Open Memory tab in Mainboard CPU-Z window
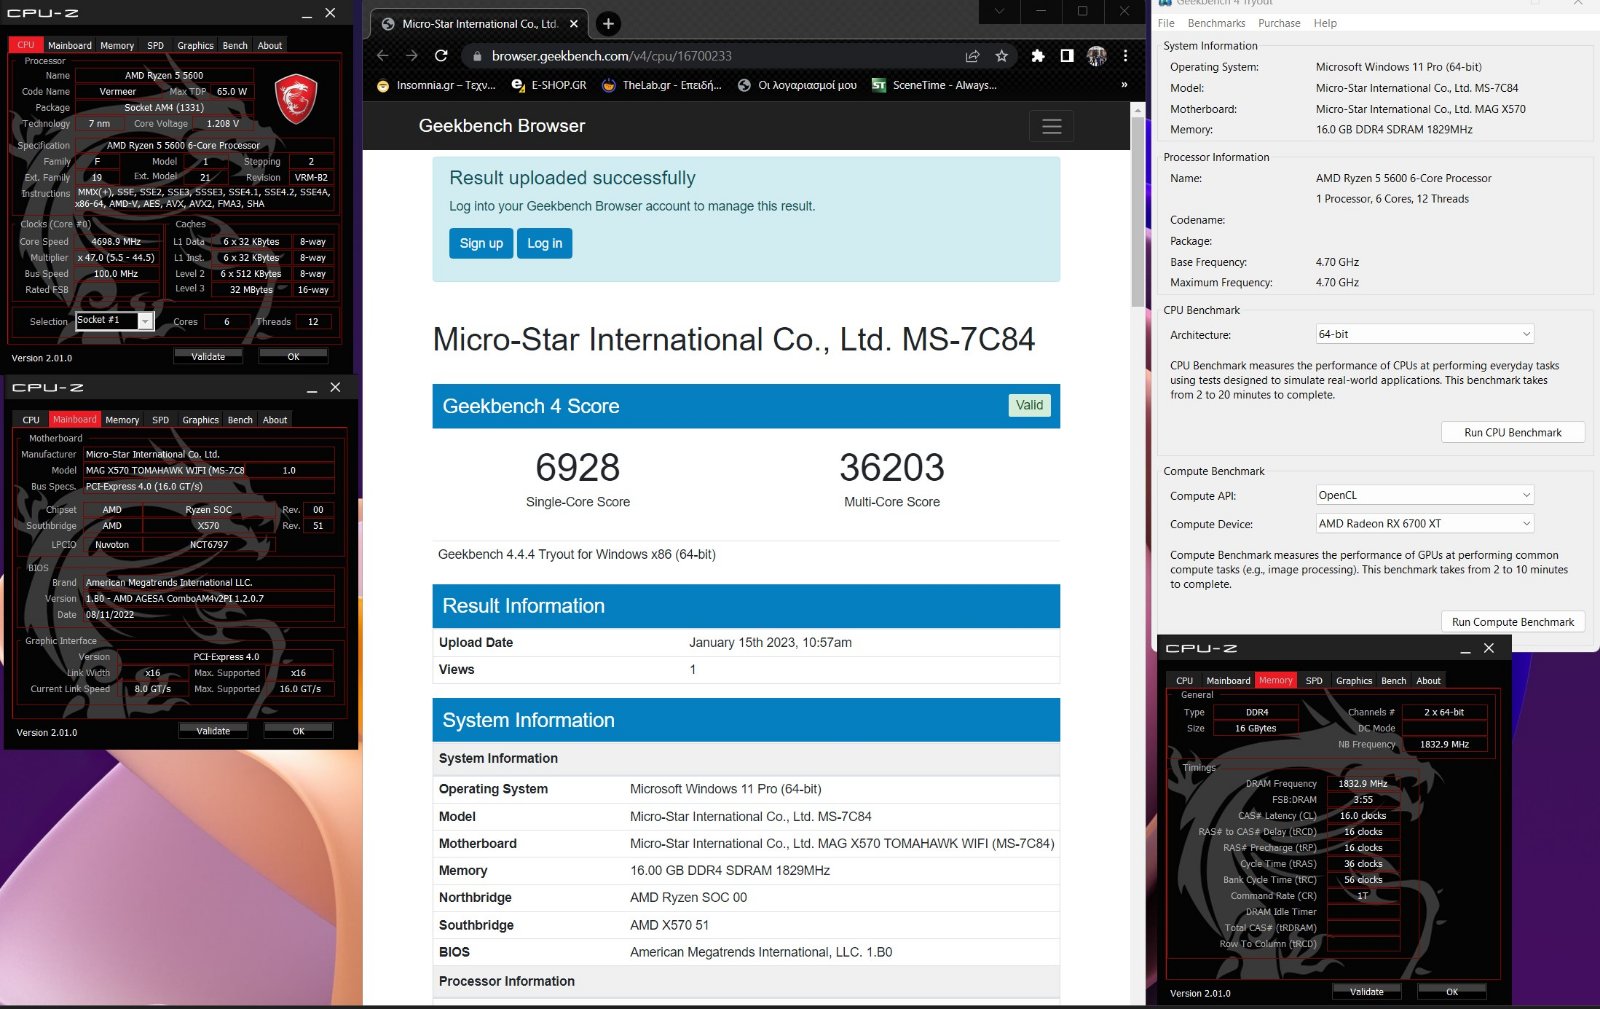Image resolution: width=1600 pixels, height=1009 pixels. (122, 420)
